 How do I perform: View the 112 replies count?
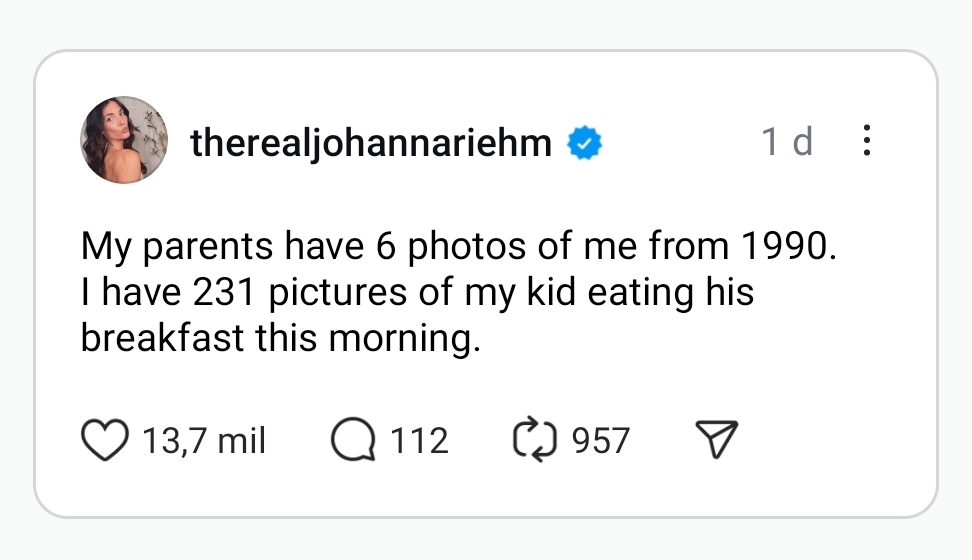click(419, 440)
